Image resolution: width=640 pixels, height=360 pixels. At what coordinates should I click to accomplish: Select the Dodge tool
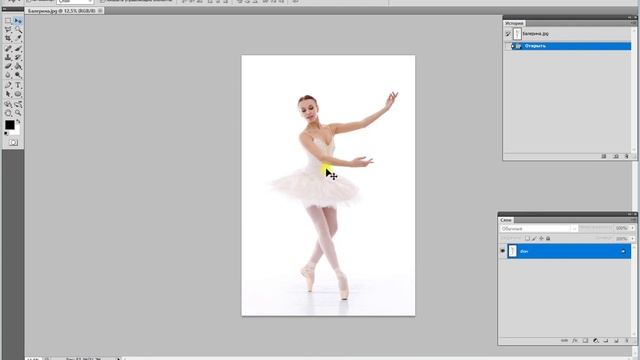point(18,76)
